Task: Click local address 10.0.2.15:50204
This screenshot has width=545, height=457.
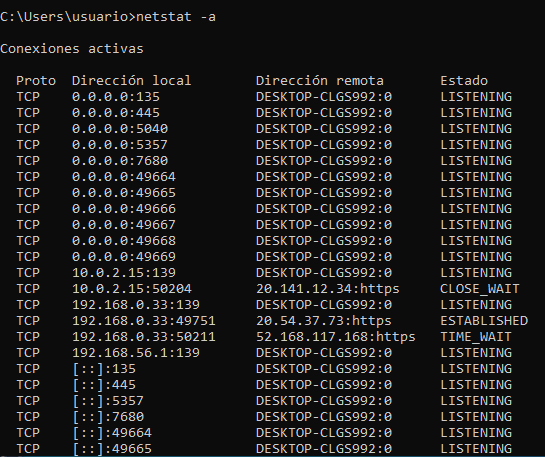Action: click(x=132, y=288)
